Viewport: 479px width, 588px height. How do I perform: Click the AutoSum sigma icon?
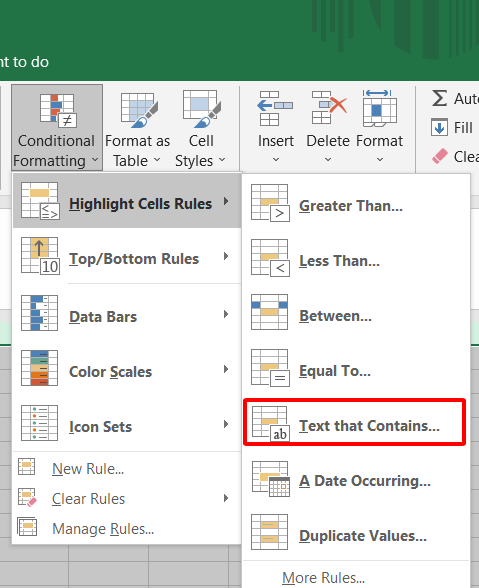click(439, 98)
